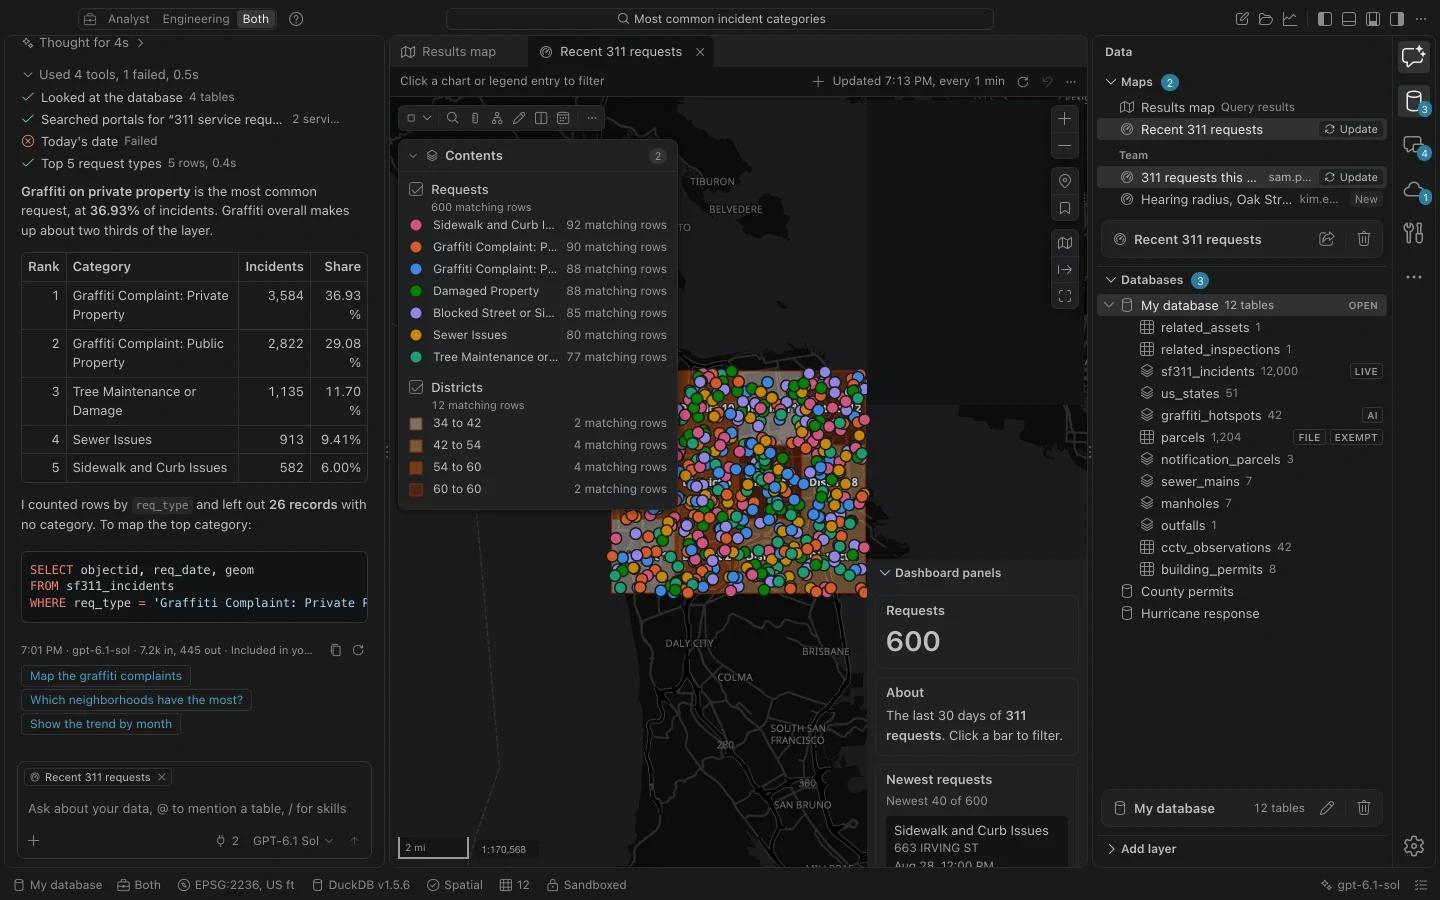Click the location pin map control
Viewport: 1440px width, 900px height.
[1065, 181]
